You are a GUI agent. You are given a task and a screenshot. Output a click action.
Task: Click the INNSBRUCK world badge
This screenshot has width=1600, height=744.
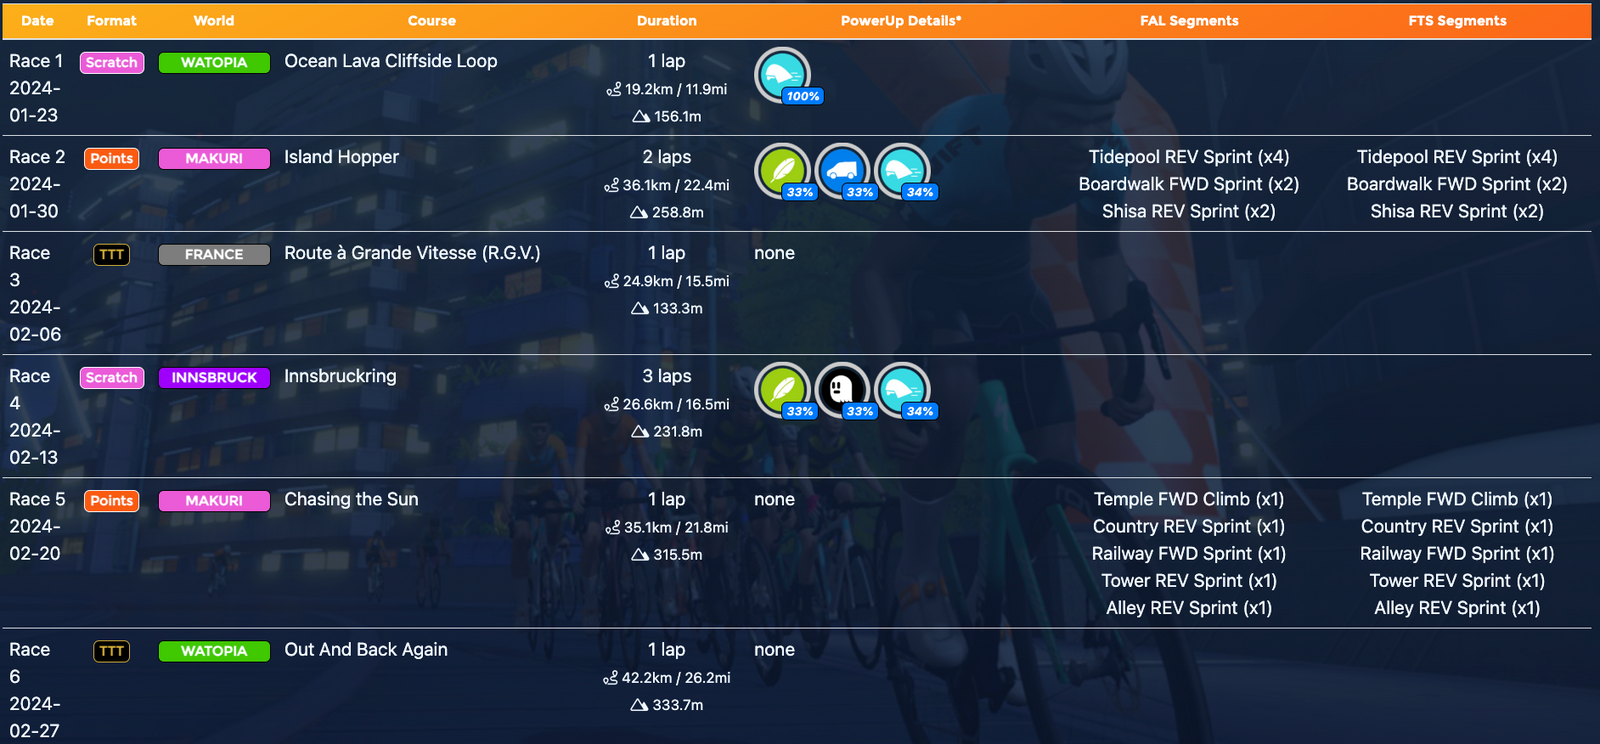[214, 377]
